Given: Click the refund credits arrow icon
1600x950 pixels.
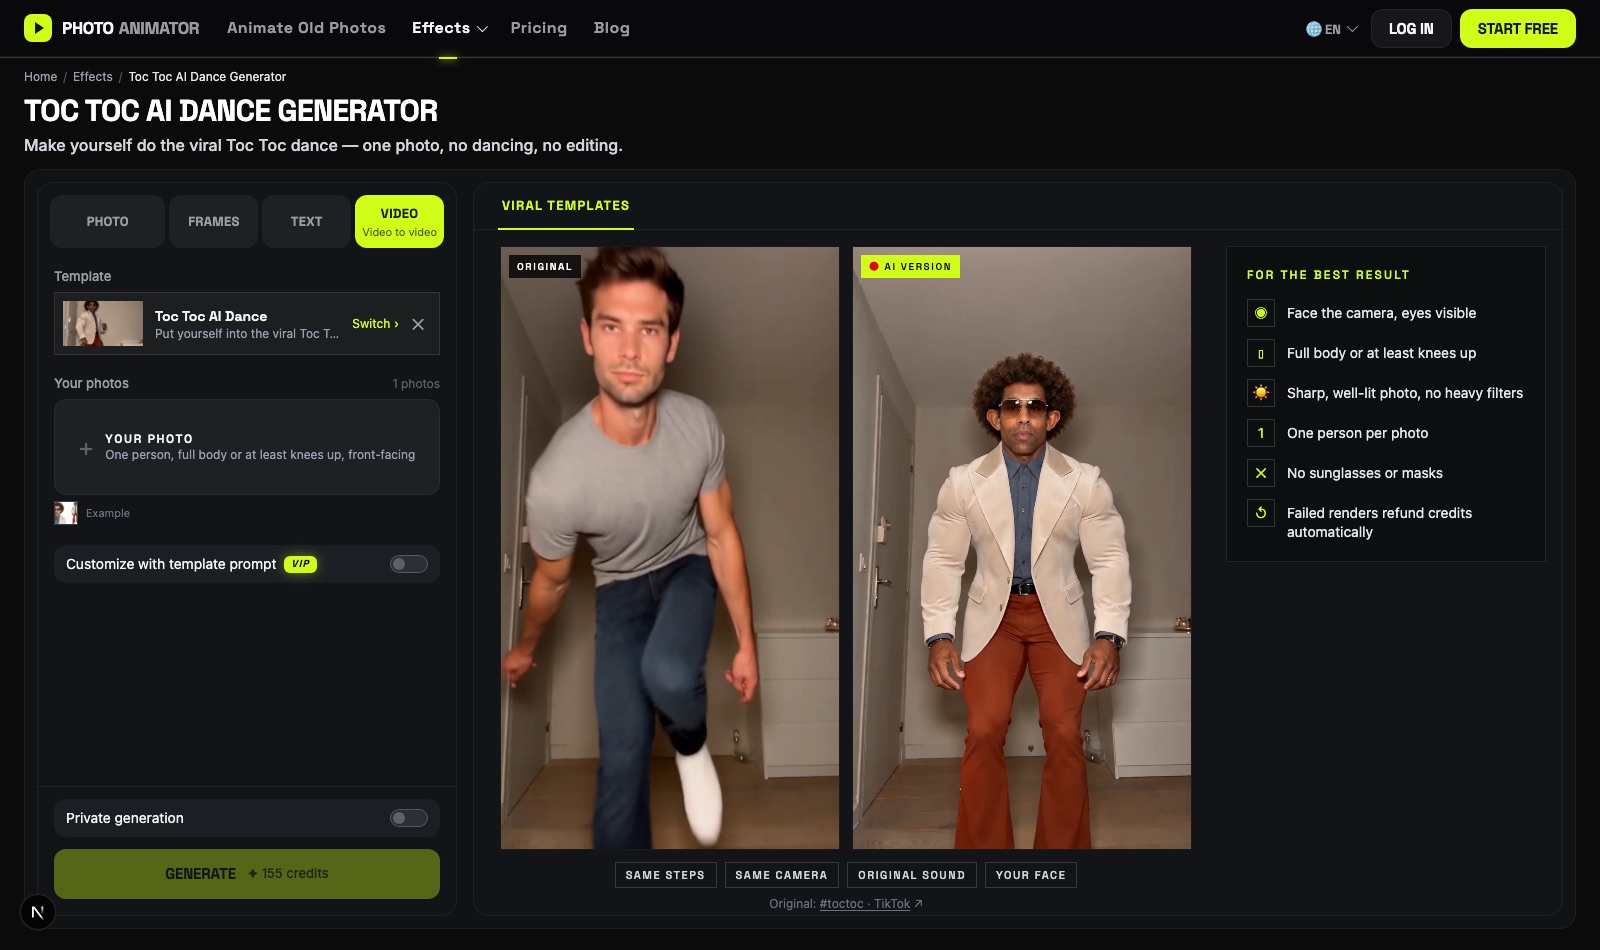Looking at the screenshot, I should point(1261,513).
